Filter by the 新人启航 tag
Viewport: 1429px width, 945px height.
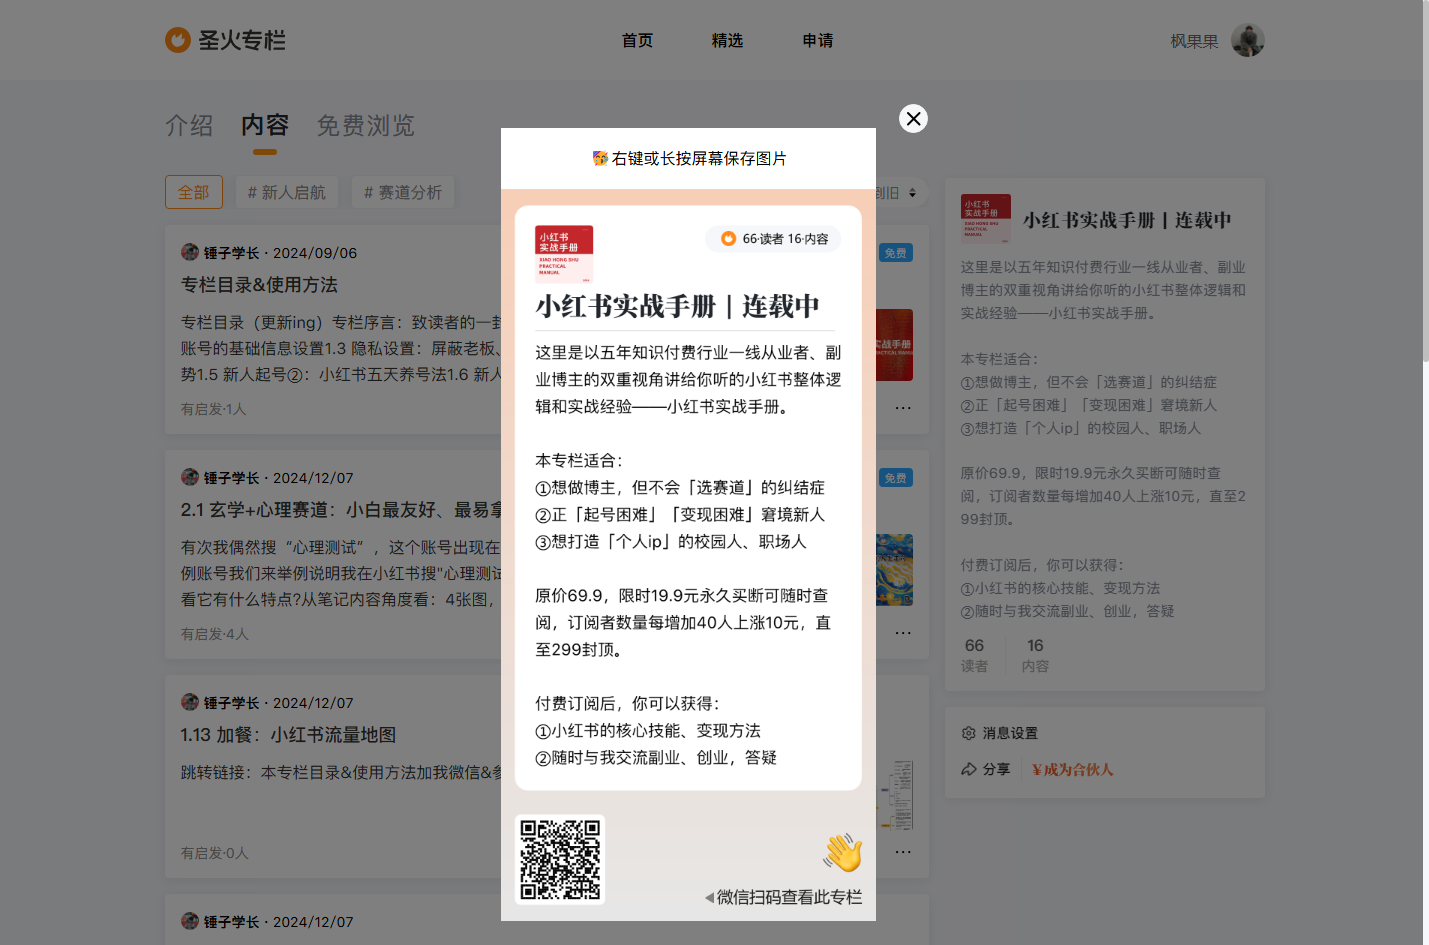pos(287,193)
